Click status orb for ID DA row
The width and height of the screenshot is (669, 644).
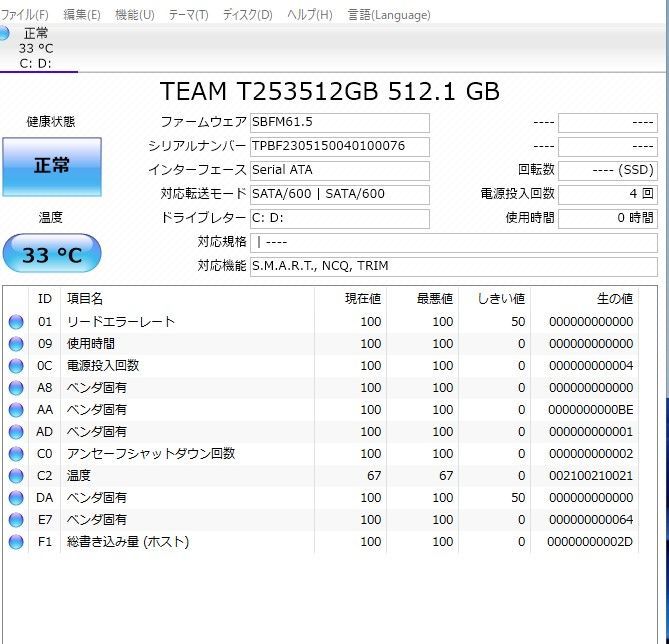[16, 498]
